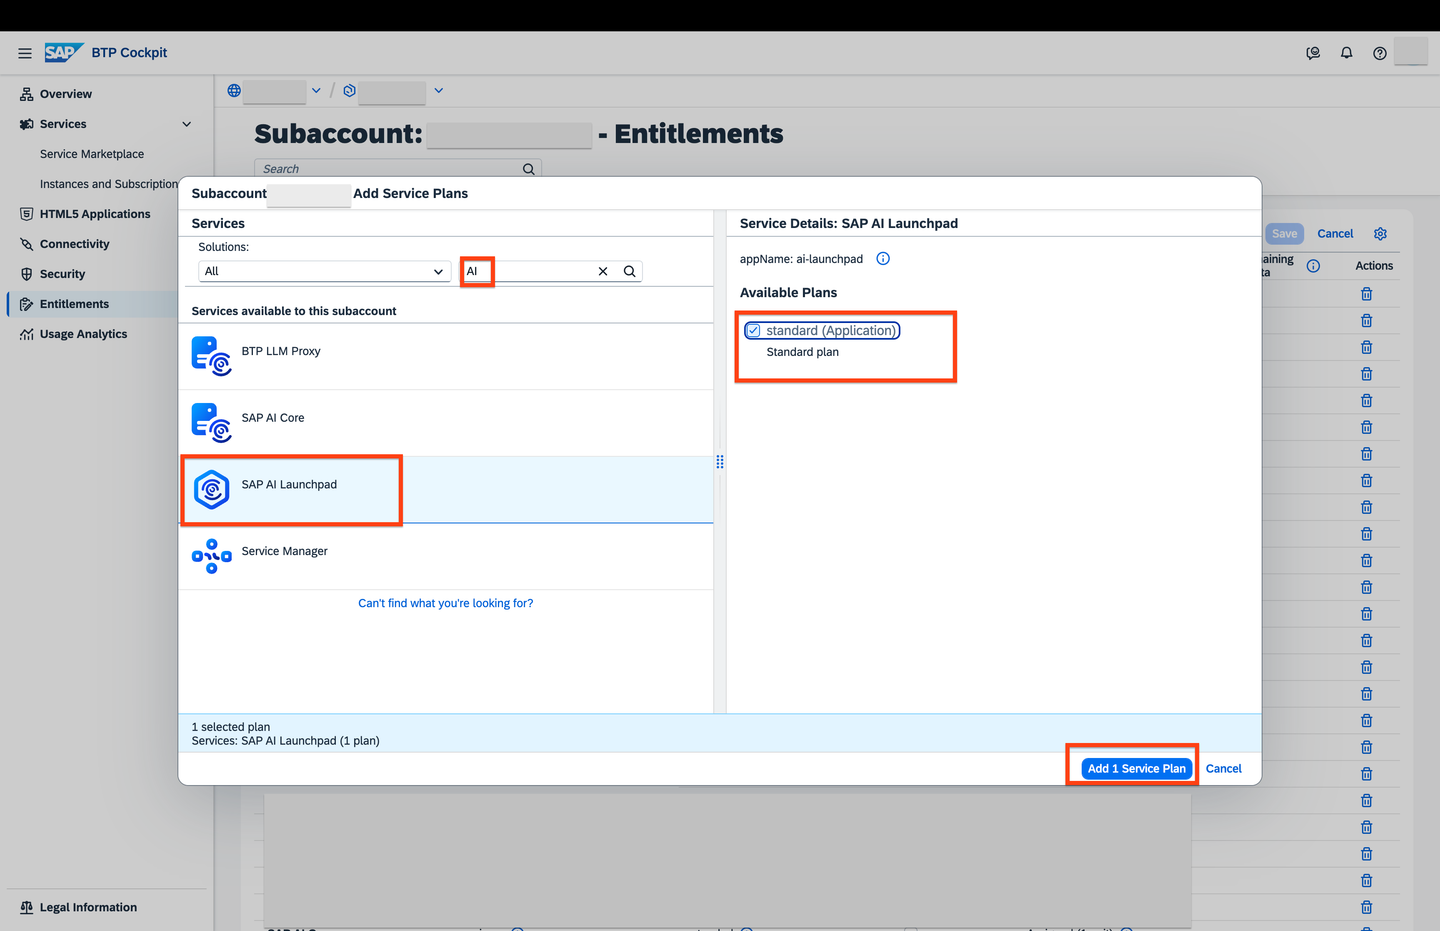The image size is (1440, 931).
Task: Click the HTML5 Applications sidebar icon
Action: coord(27,214)
